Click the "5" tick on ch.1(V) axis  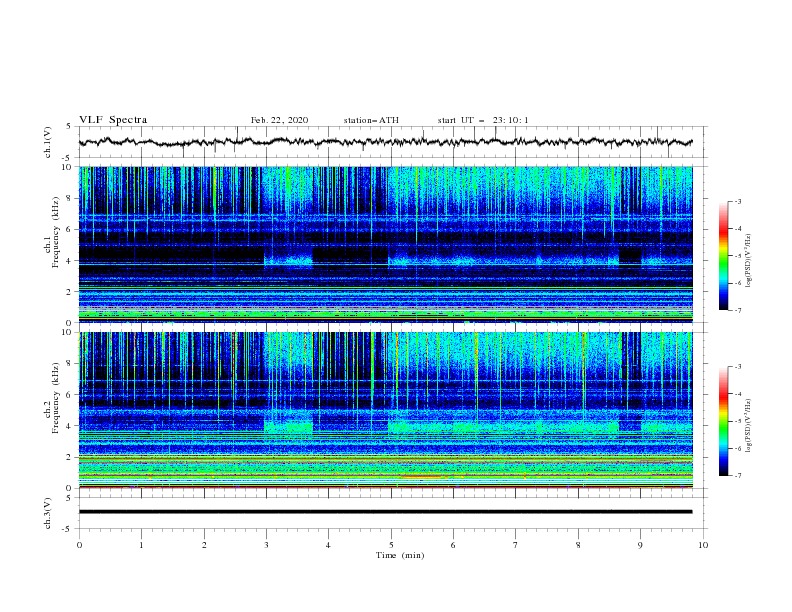[x=69, y=127]
